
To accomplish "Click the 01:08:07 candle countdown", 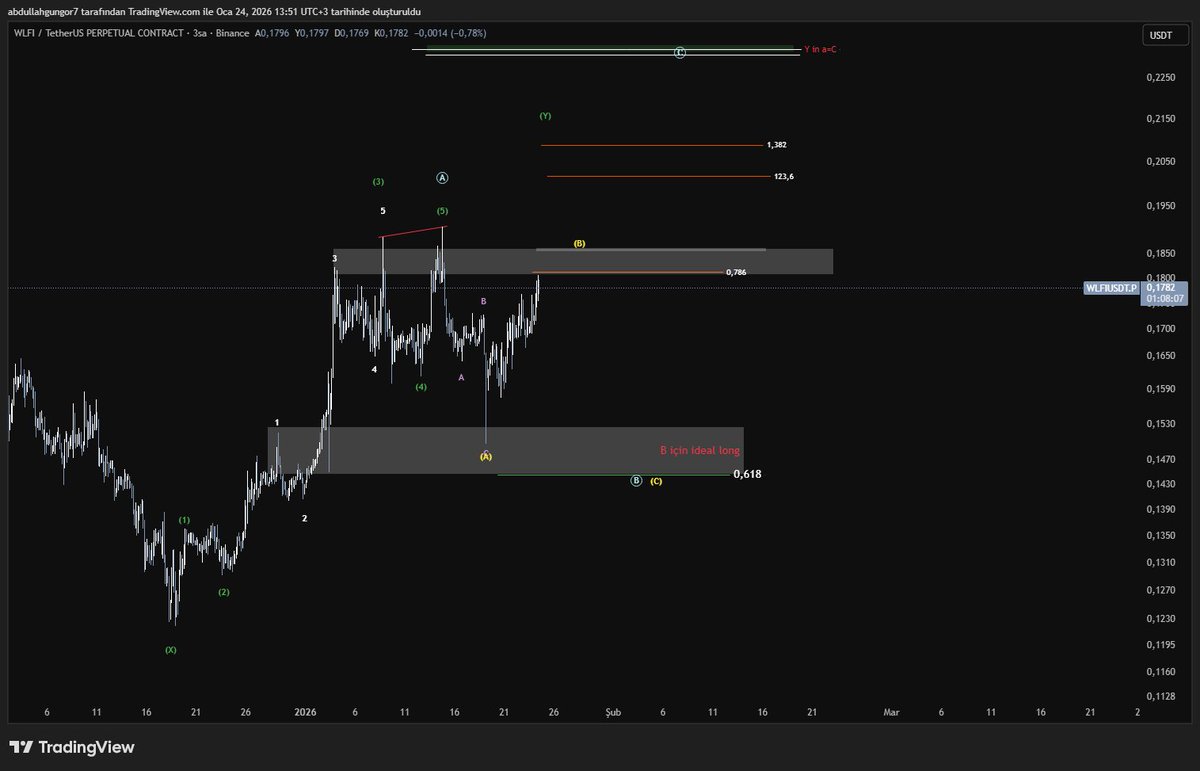I will pyautogui.click(x=1165, y=298).
